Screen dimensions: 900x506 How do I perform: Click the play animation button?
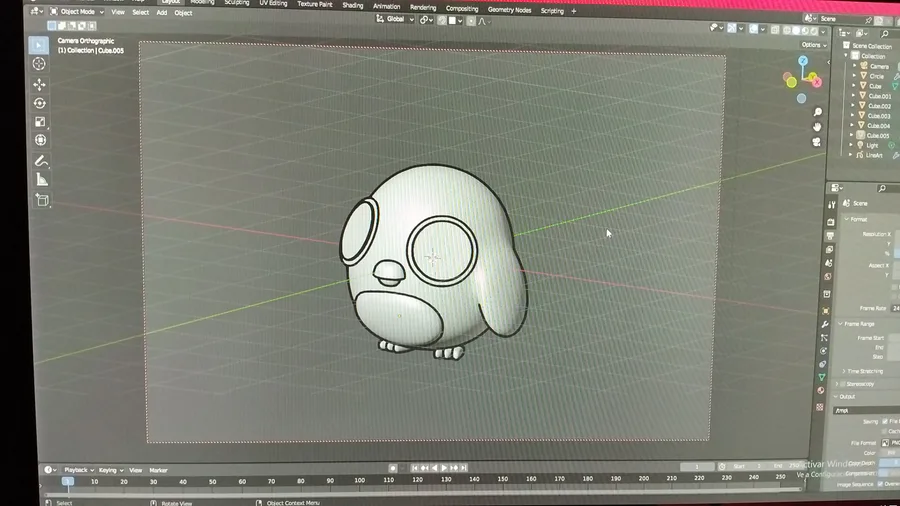click(444, 468)
